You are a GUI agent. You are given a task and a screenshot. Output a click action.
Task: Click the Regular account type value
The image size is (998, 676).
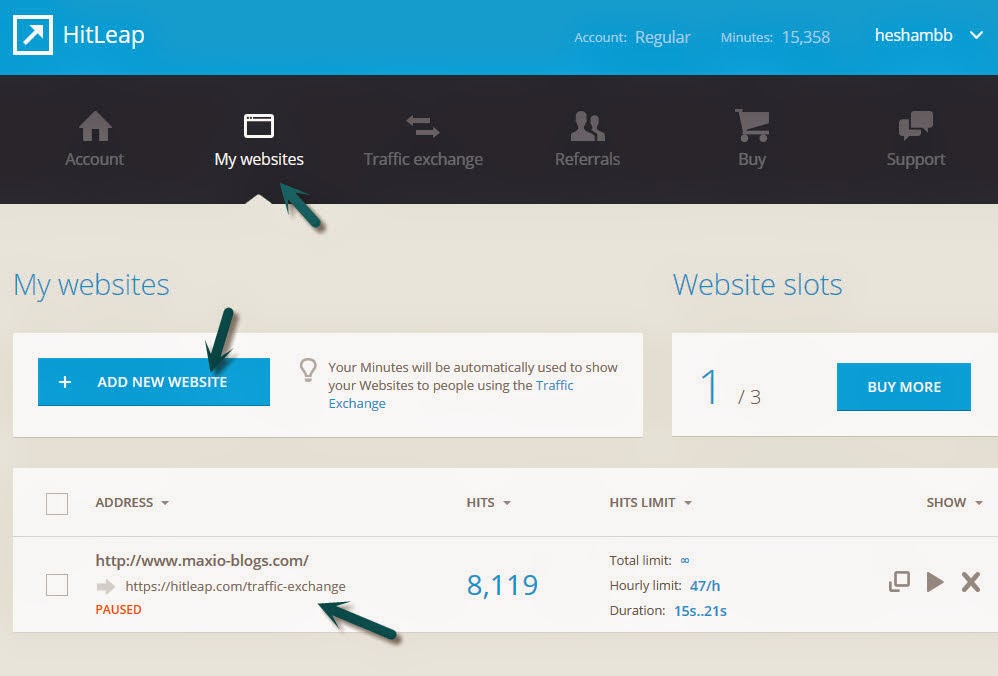(x=663, y=38)
